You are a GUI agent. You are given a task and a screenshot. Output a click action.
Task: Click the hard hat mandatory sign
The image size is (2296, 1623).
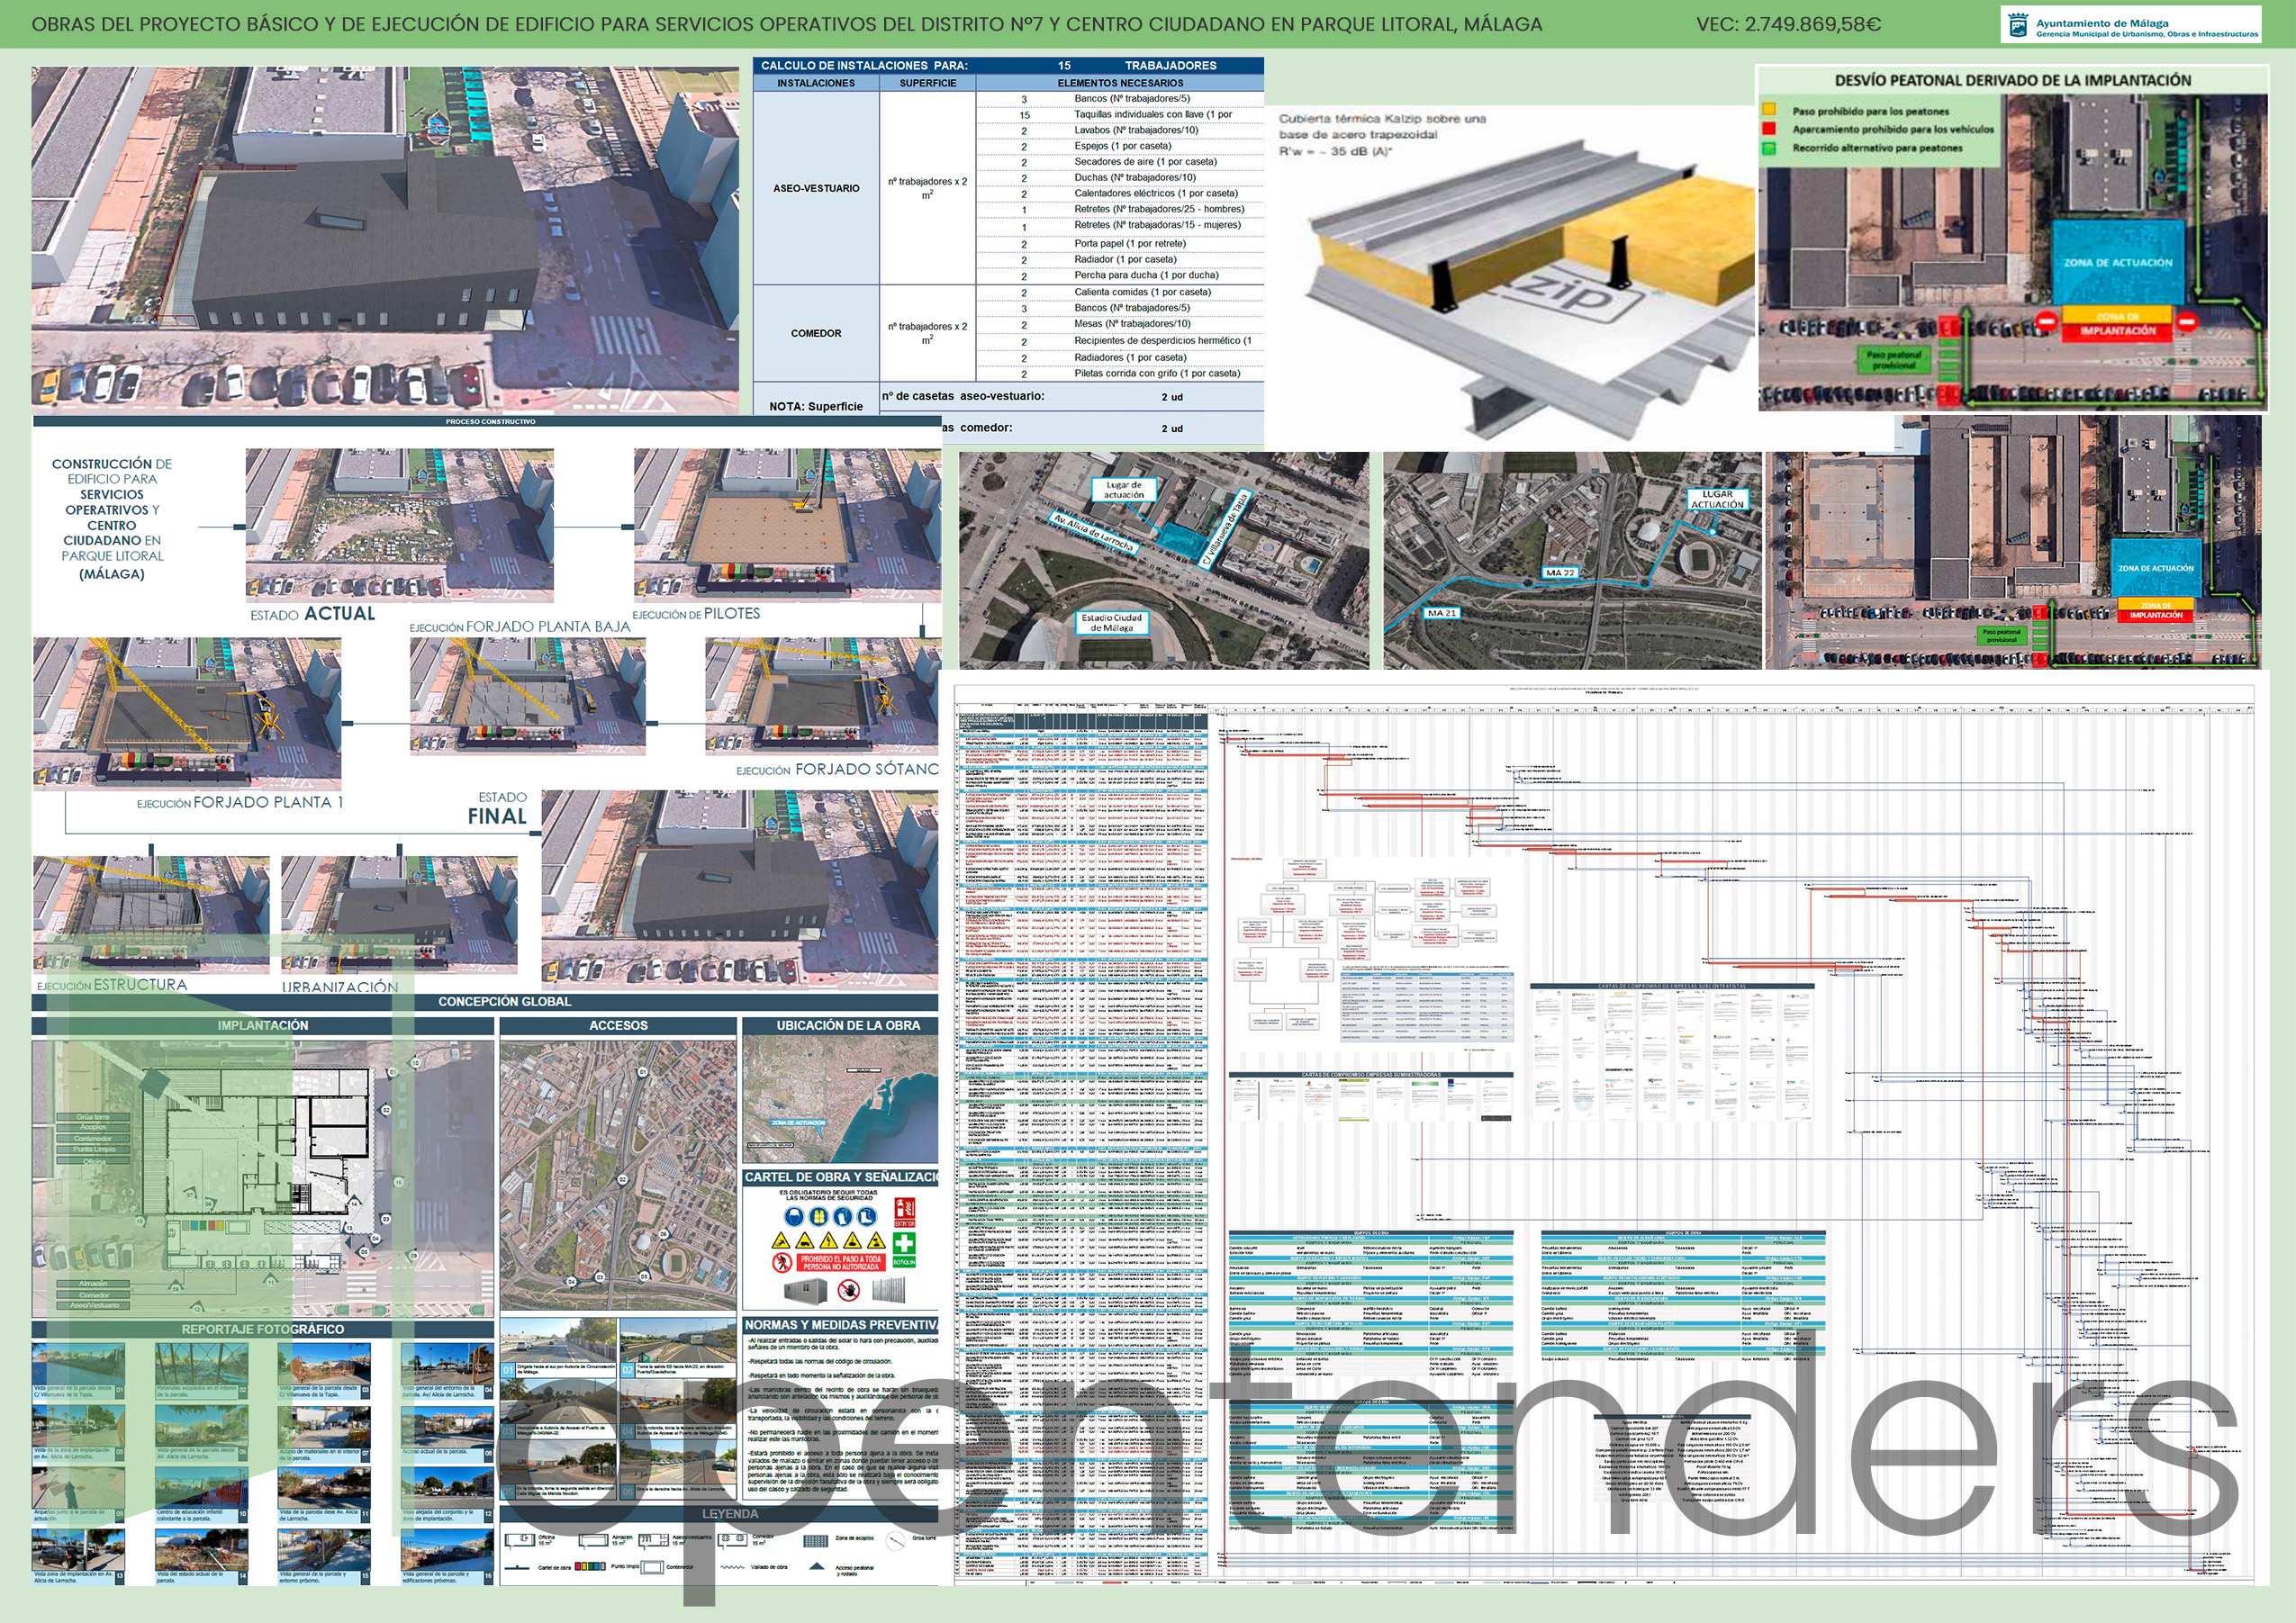click(795, 1217)
